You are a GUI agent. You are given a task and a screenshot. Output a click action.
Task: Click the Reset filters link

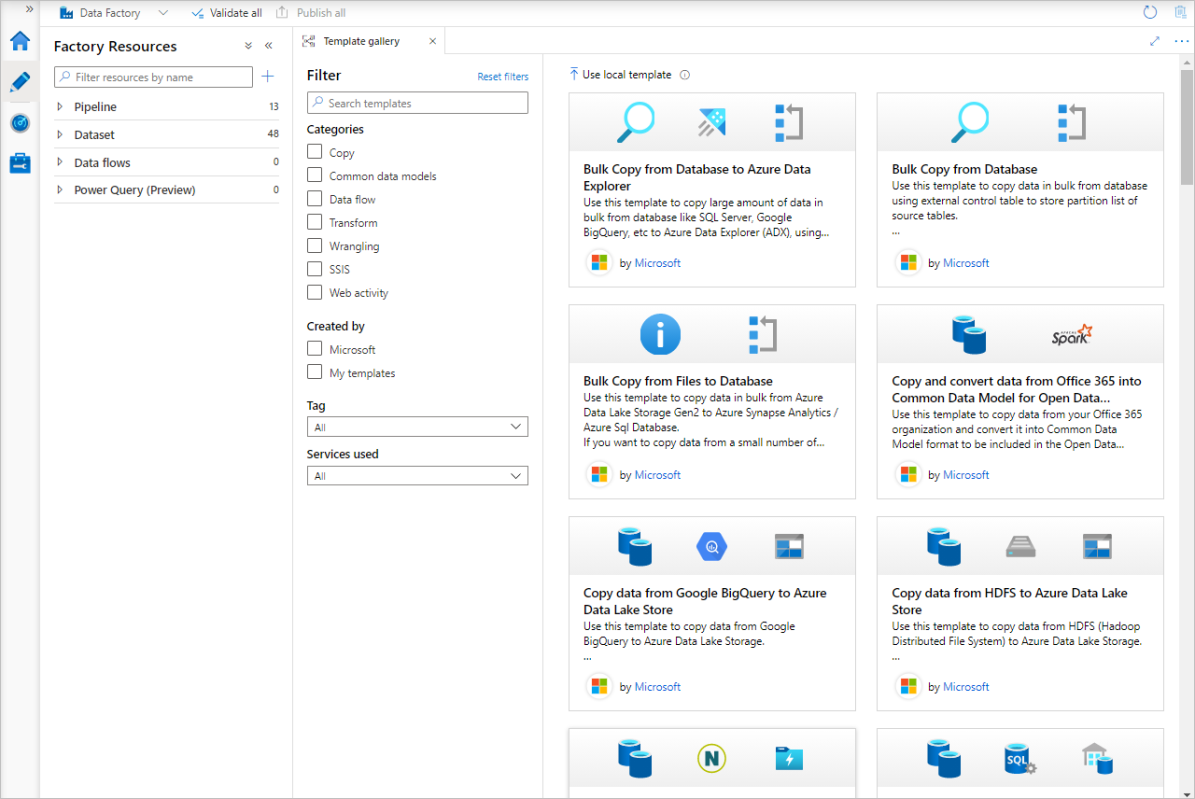pos(502,76)
